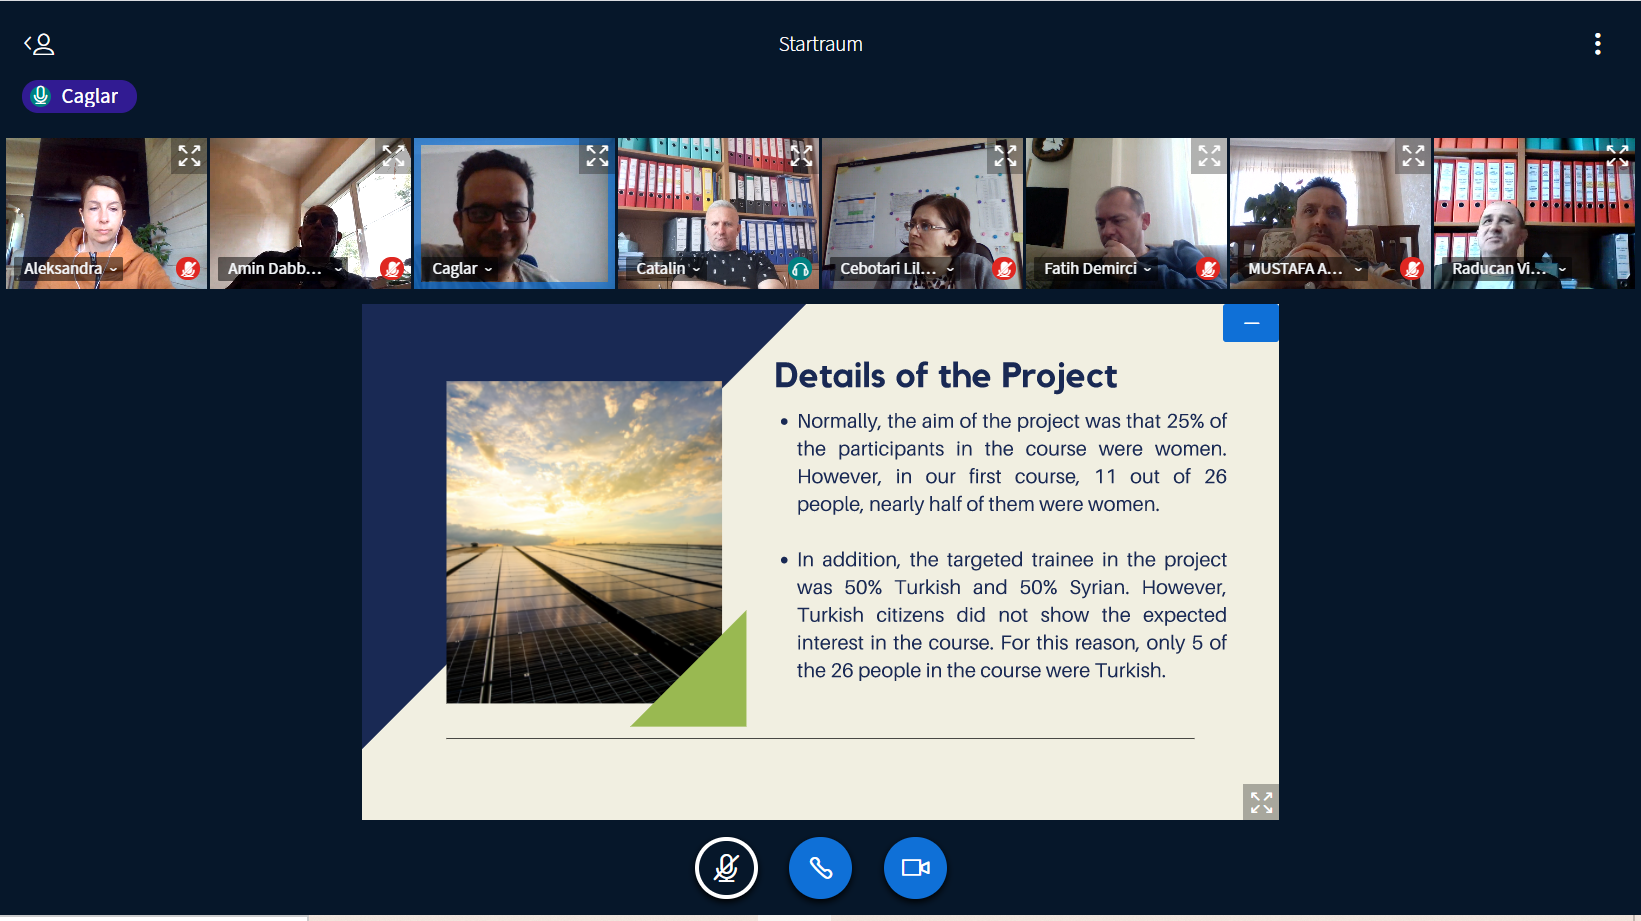Click Catalin's headphone listen-only indicator
The image size is (1641, 921).
pyautogui.click(x=800, y=268)
